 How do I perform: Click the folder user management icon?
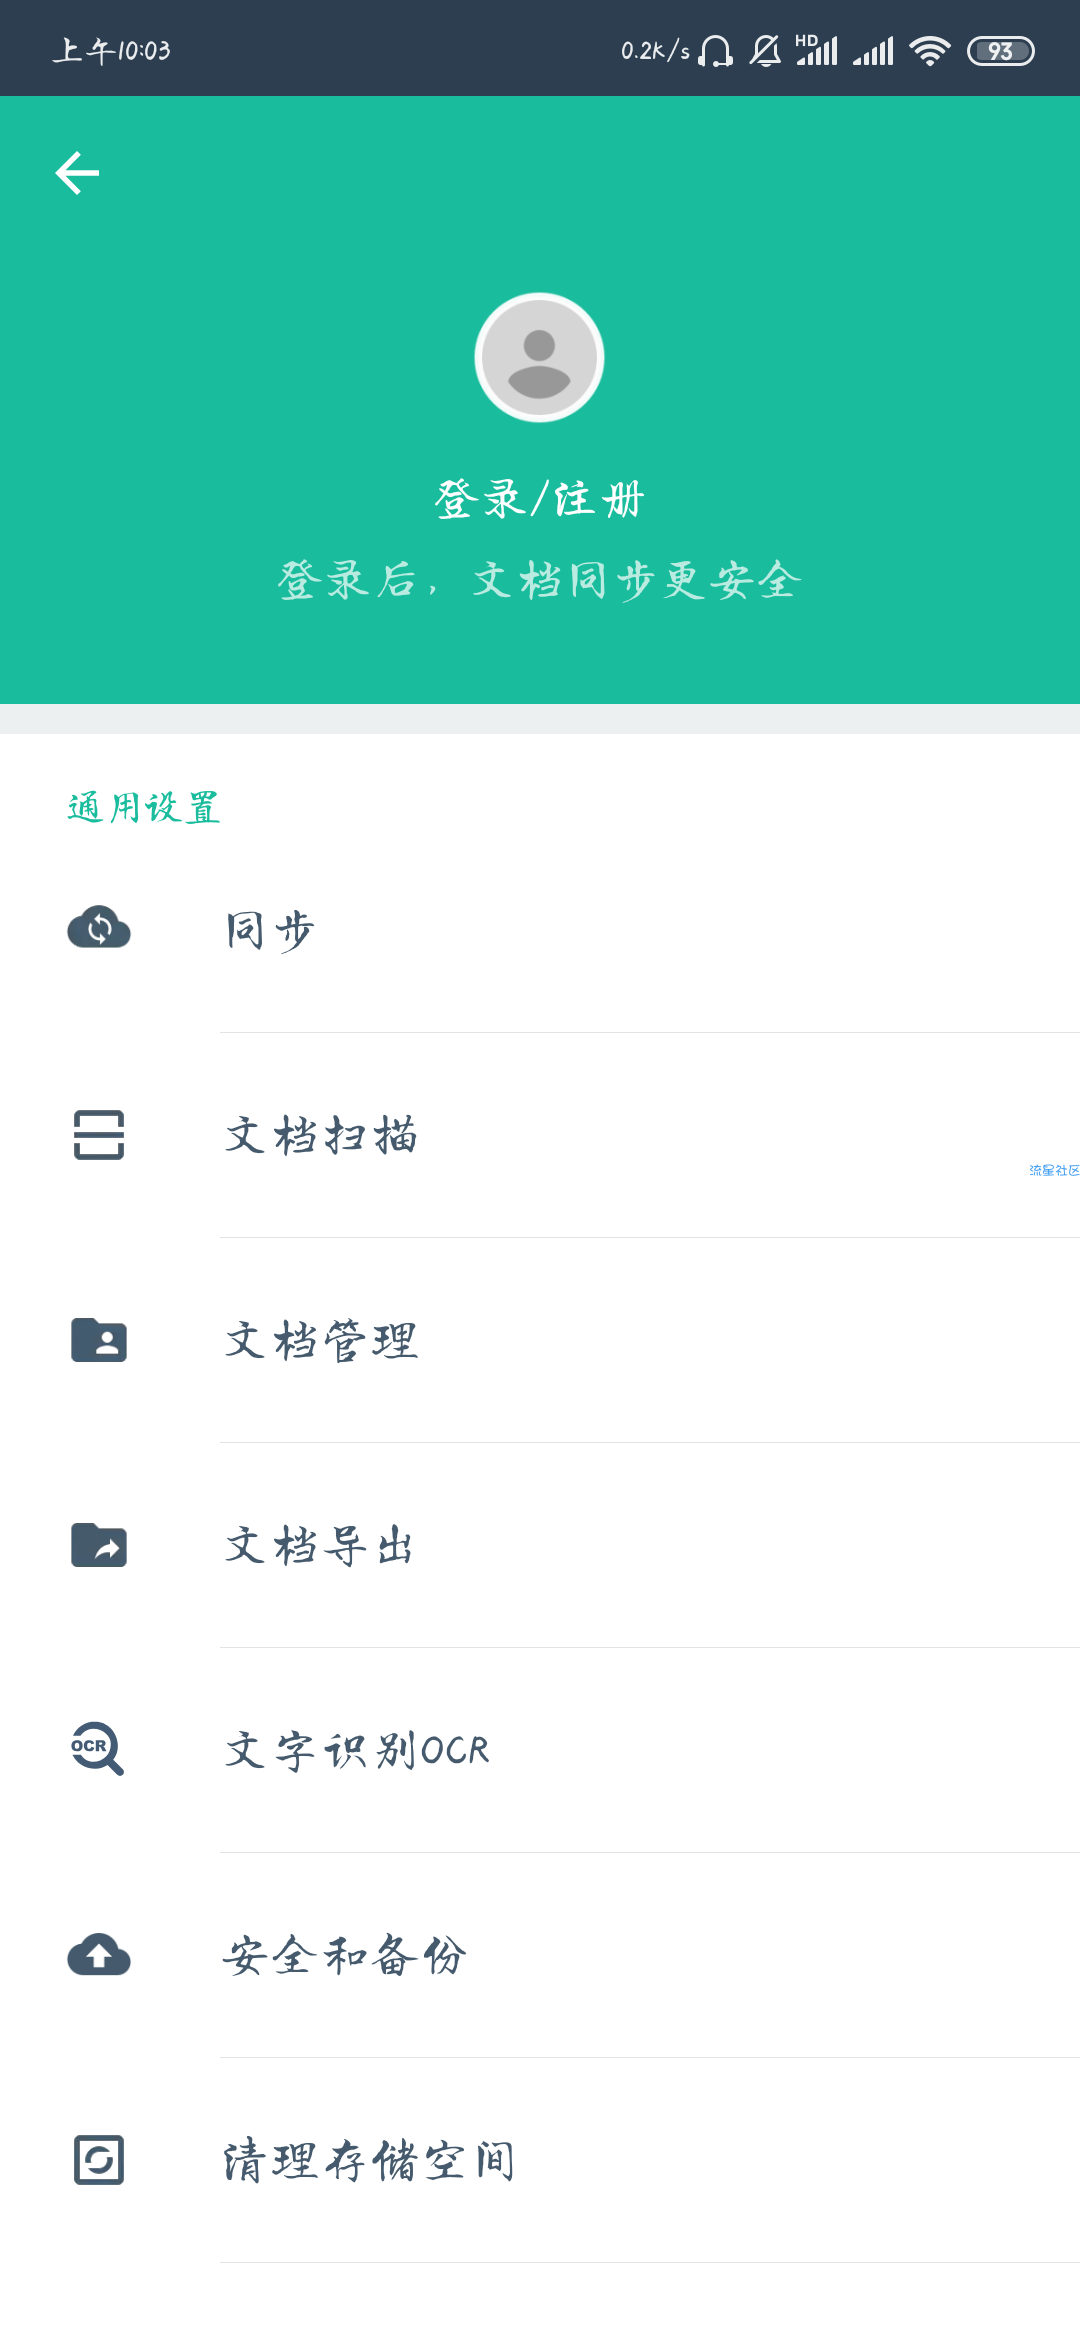(99, 1340)
